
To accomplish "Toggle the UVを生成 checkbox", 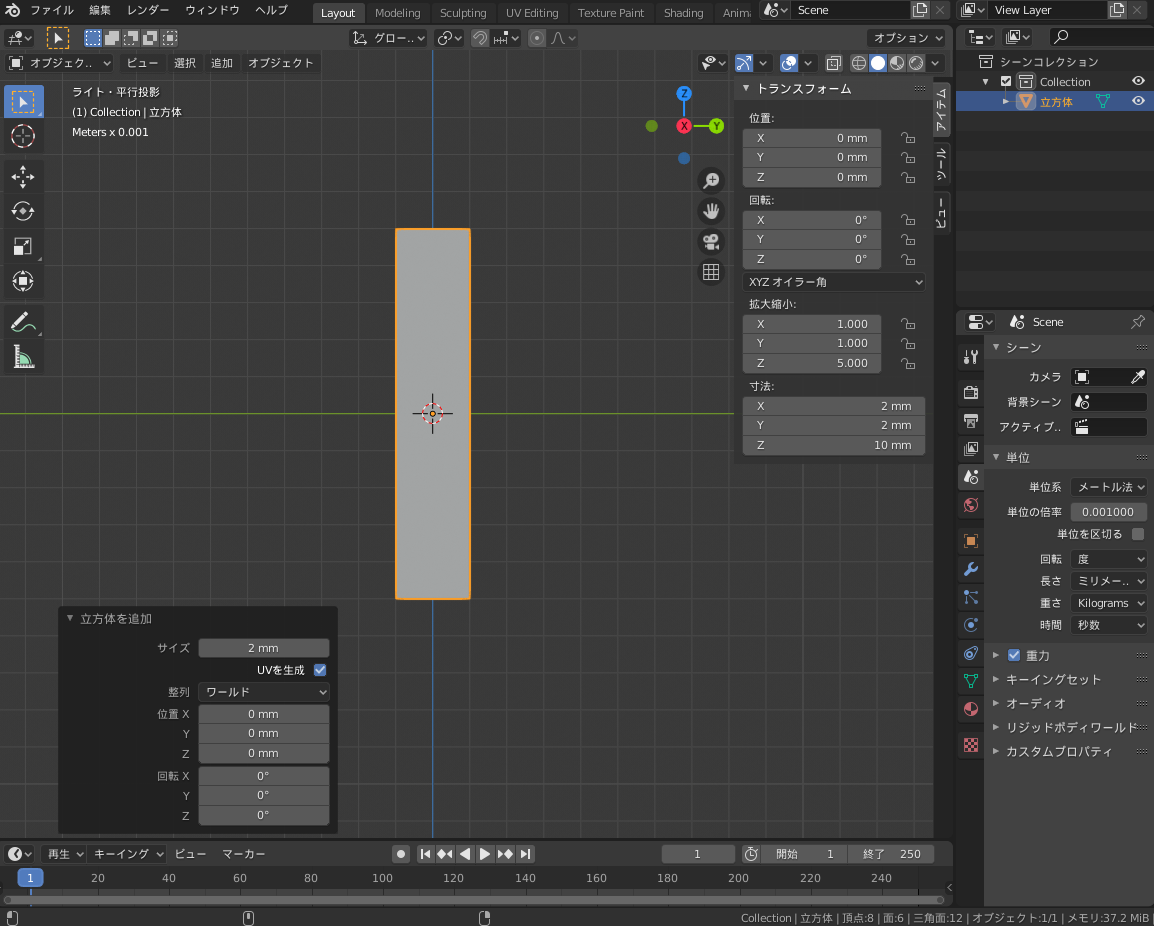I will point(320,670).
